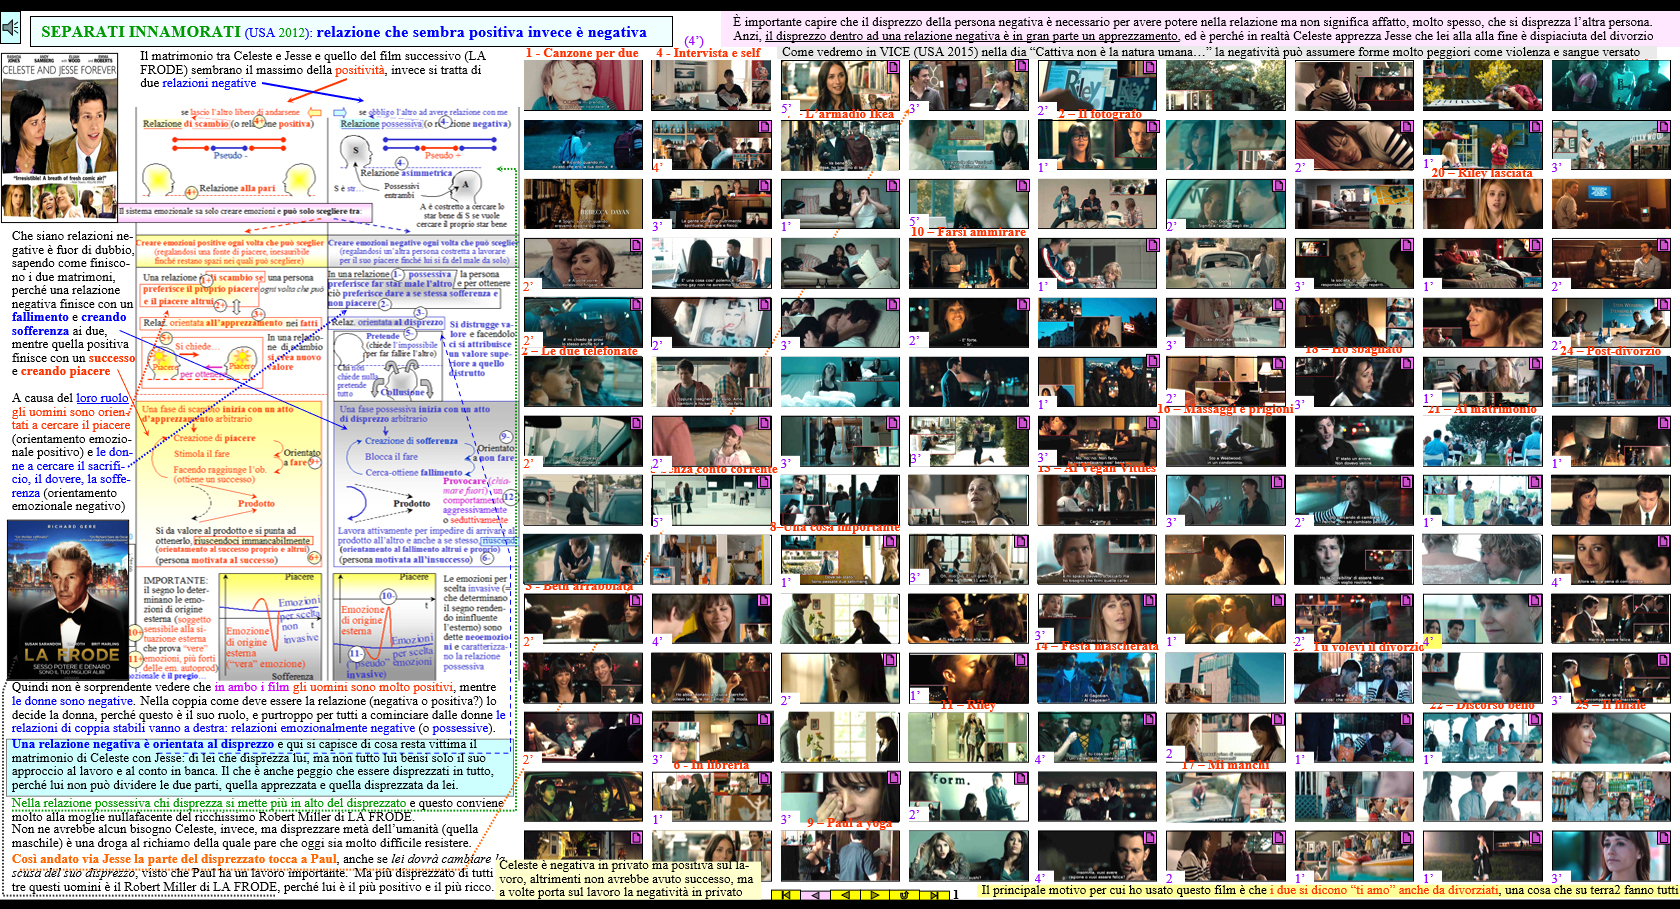The height and width of the screenshot is (909, 1680).
Task: Advance with the yellow next arrow
Action: [875, 895]
